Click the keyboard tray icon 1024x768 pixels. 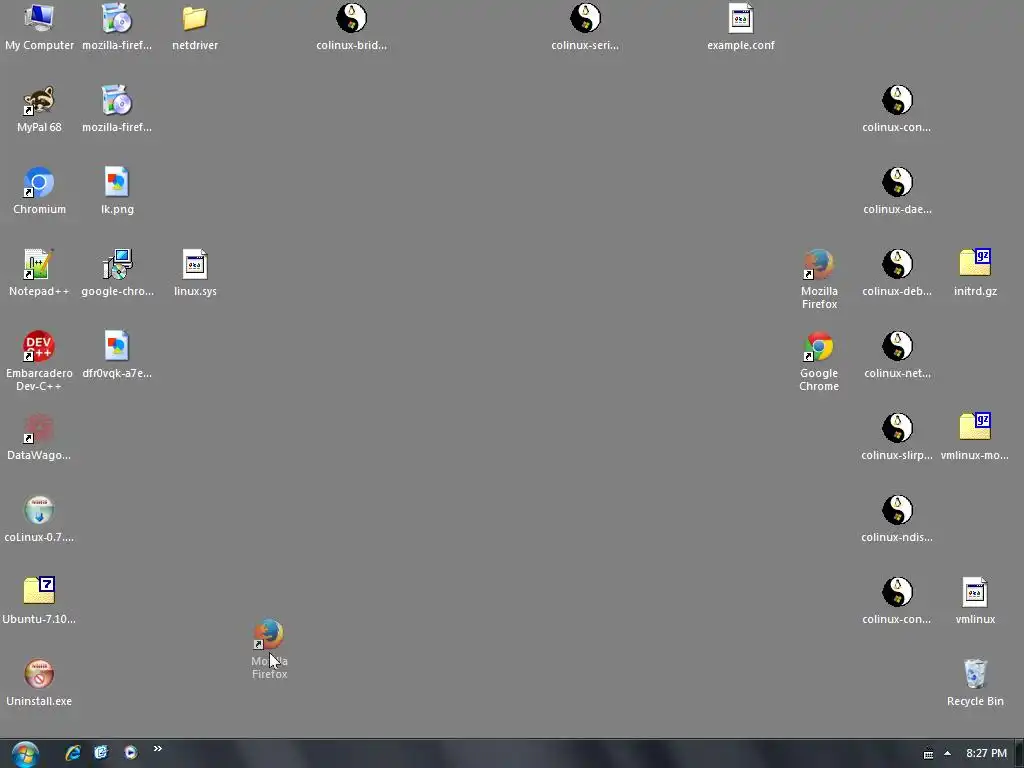[928, 754]
